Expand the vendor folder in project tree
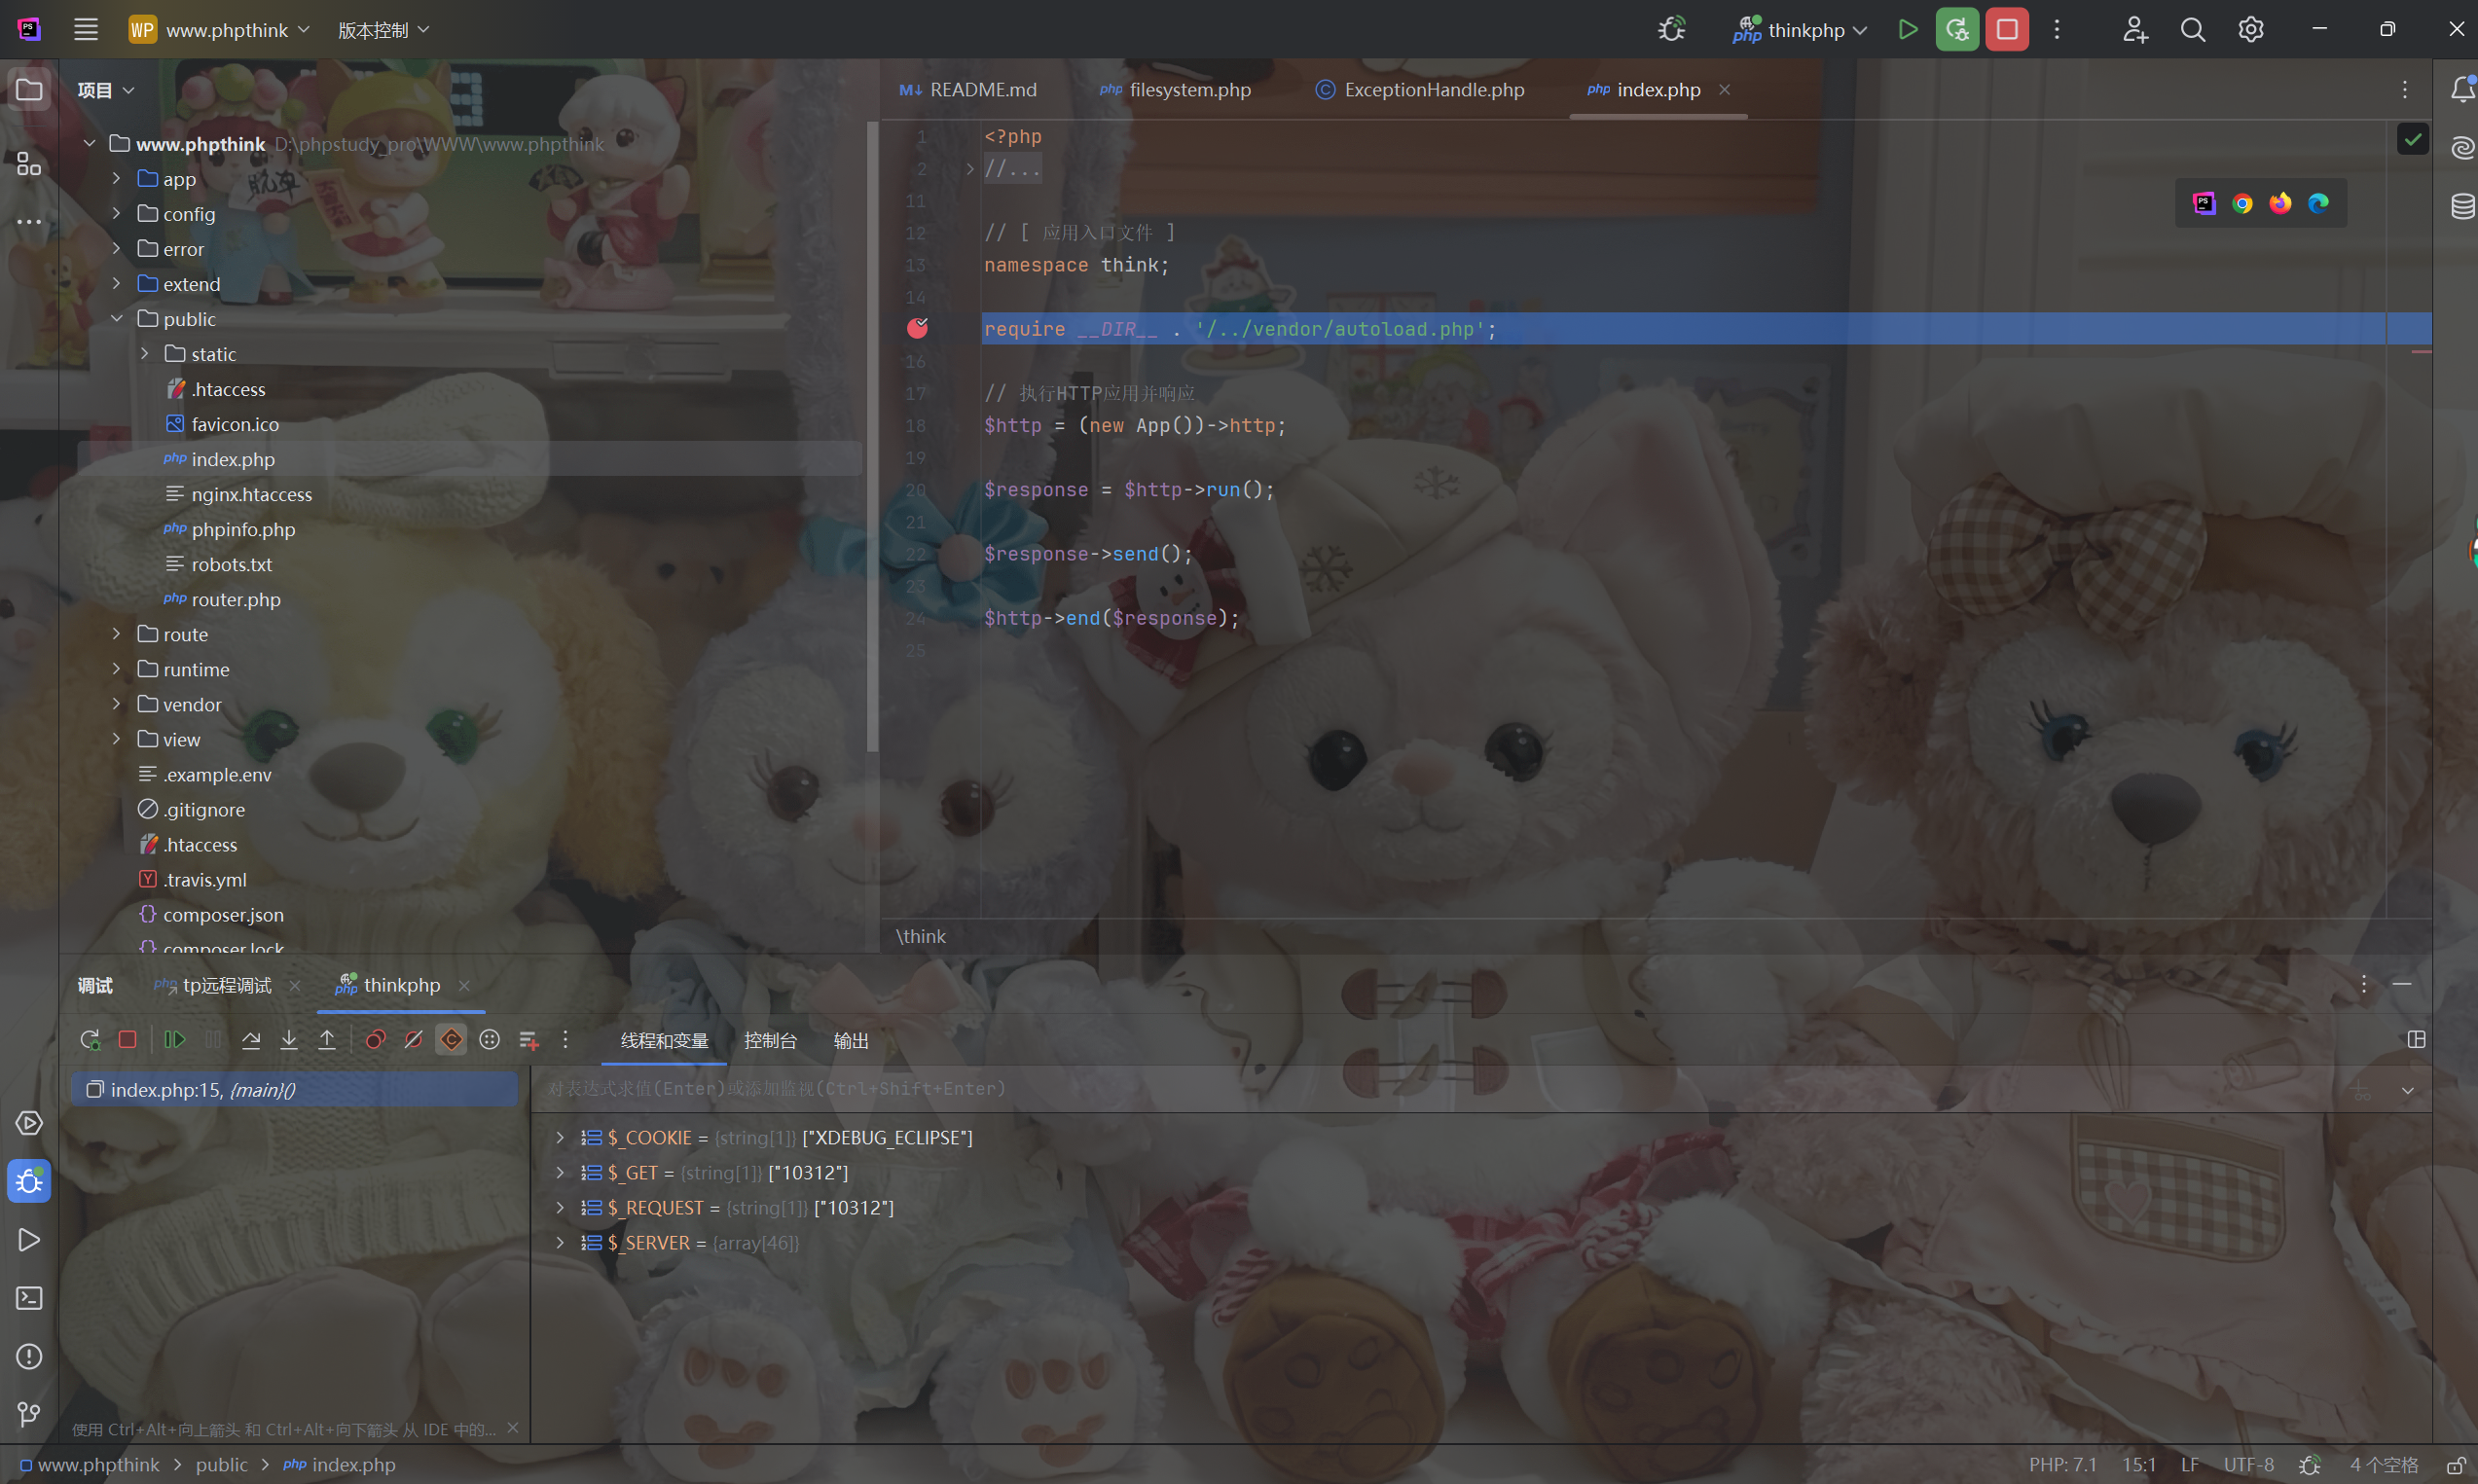Image resolution: width=2478 pixels, height=1484 pixels. 116,704
